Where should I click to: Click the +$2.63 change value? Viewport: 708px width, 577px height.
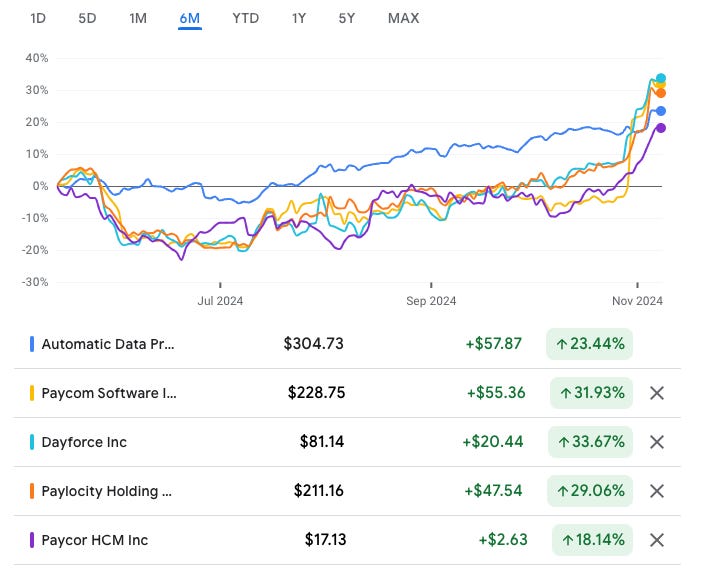coord(503,540)
